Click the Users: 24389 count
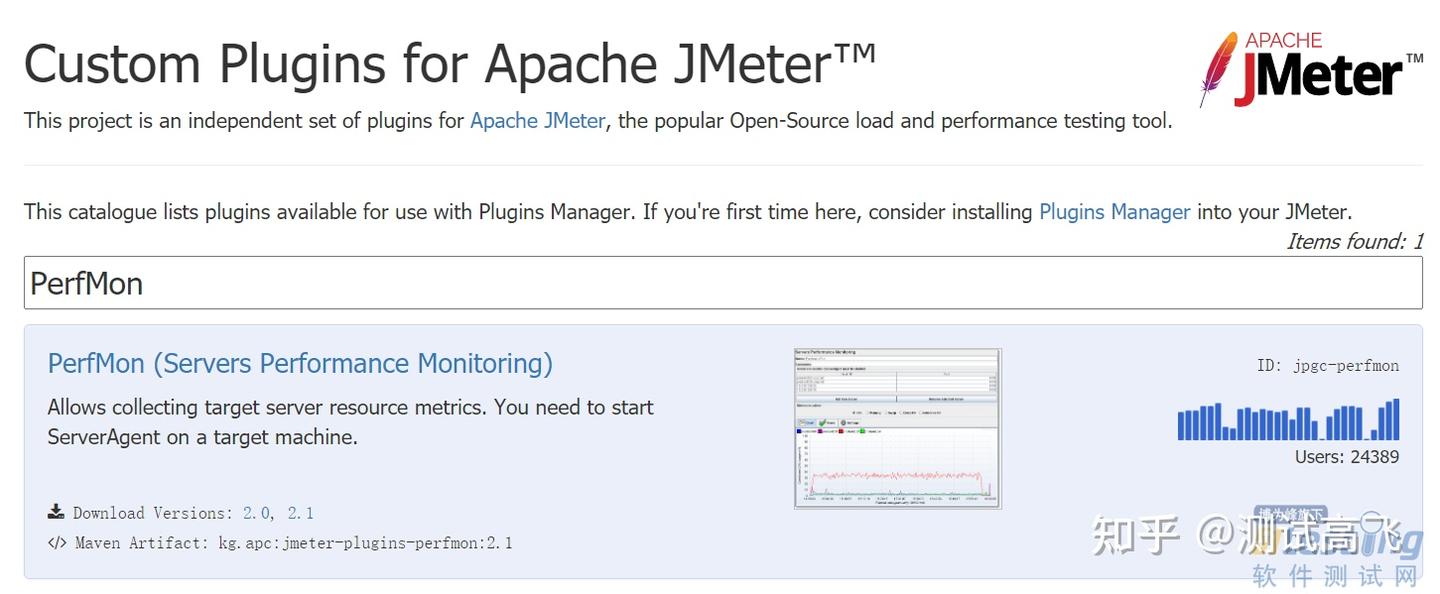The height and width of the screenshot is (594, 1440). point(1346,457)
